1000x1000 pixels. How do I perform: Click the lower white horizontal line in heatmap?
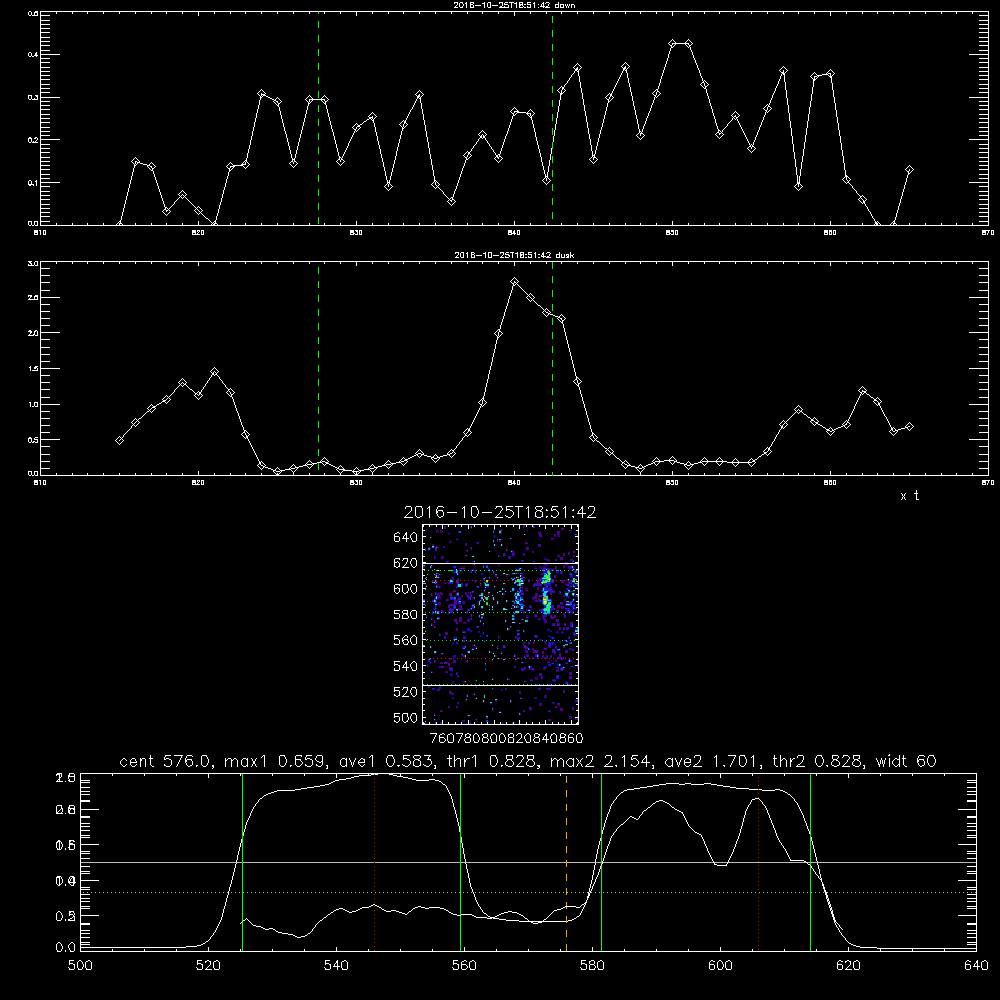501,685
